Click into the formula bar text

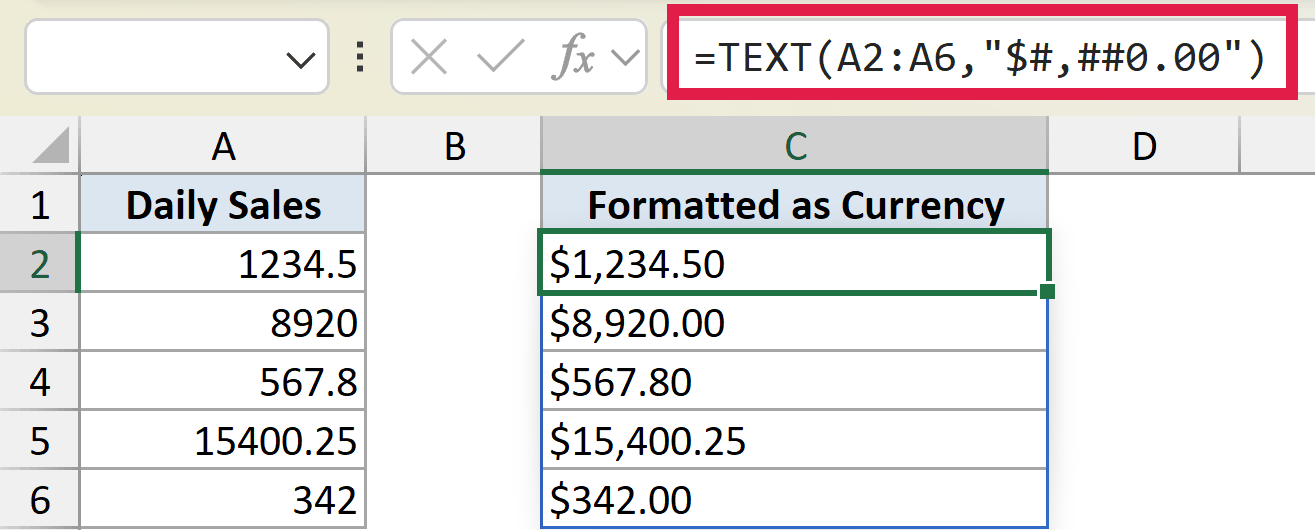coord(980,59)
